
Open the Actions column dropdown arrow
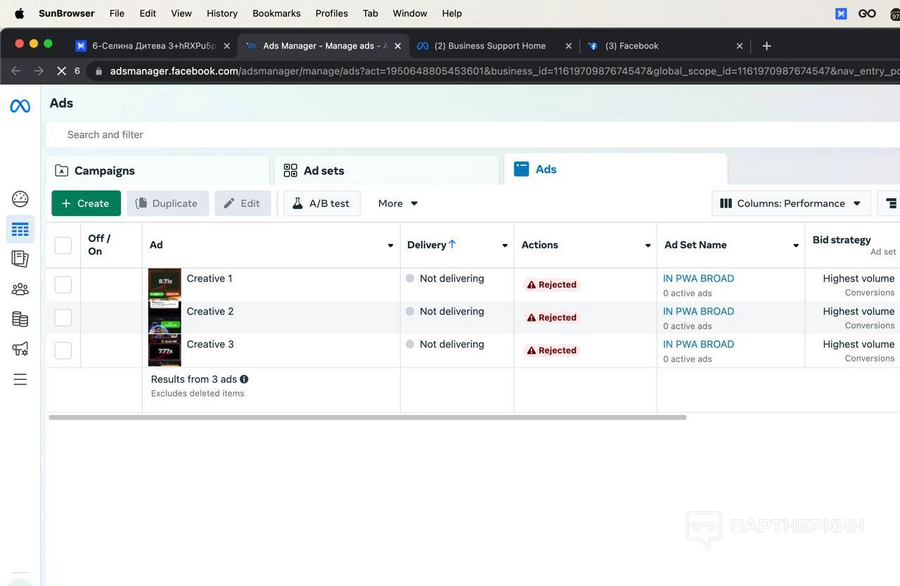point(647,246)
